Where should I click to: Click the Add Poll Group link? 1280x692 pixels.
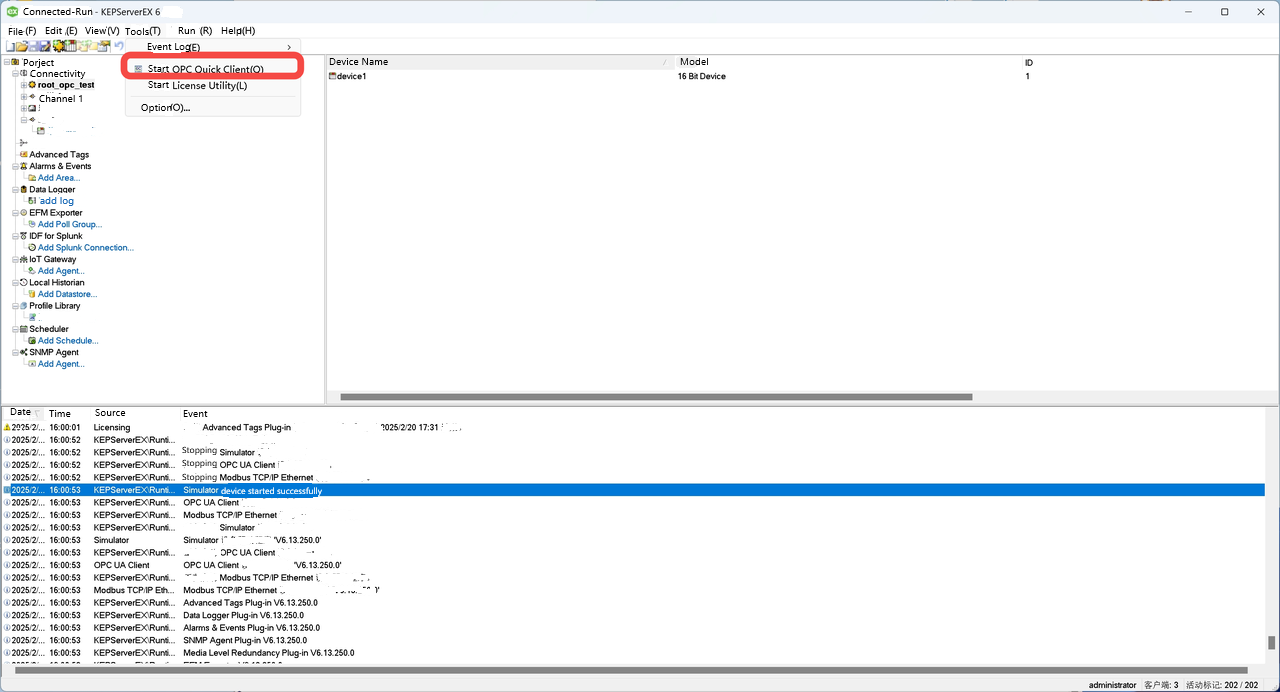(69, 224)
